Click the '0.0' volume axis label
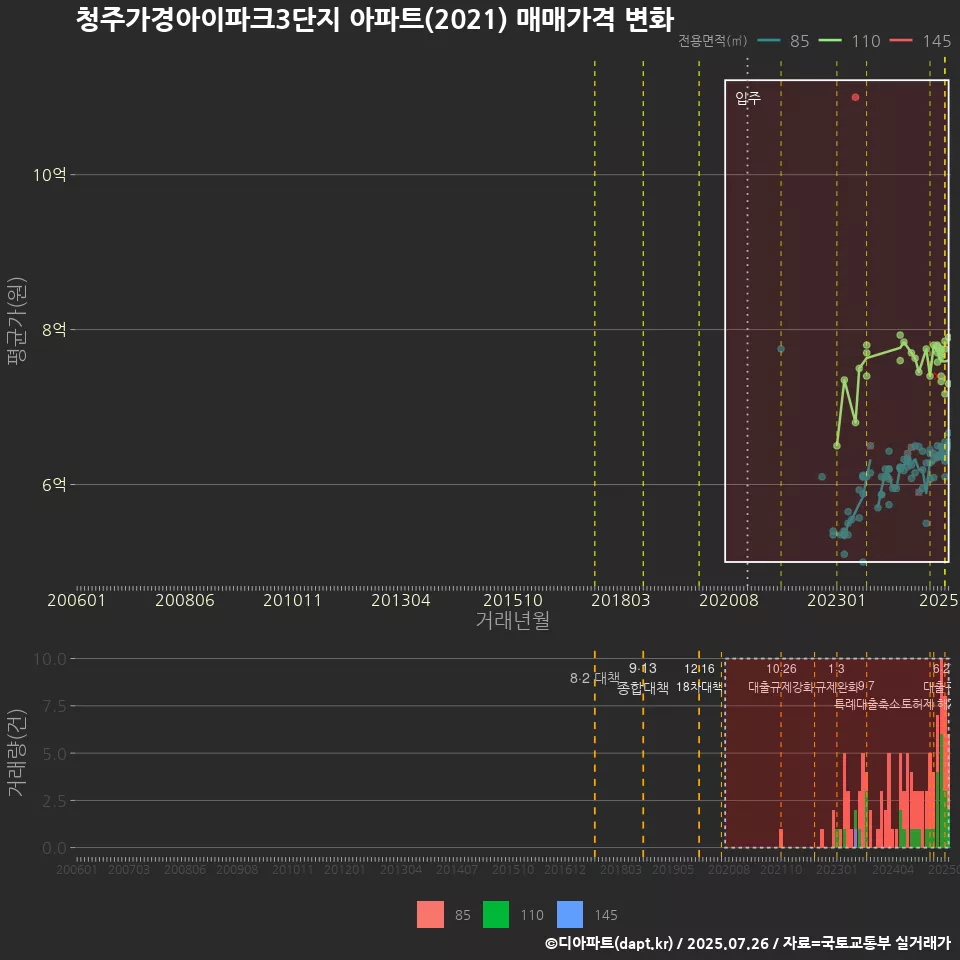Viewport: 960px width, 960px height. click(54, 848)
